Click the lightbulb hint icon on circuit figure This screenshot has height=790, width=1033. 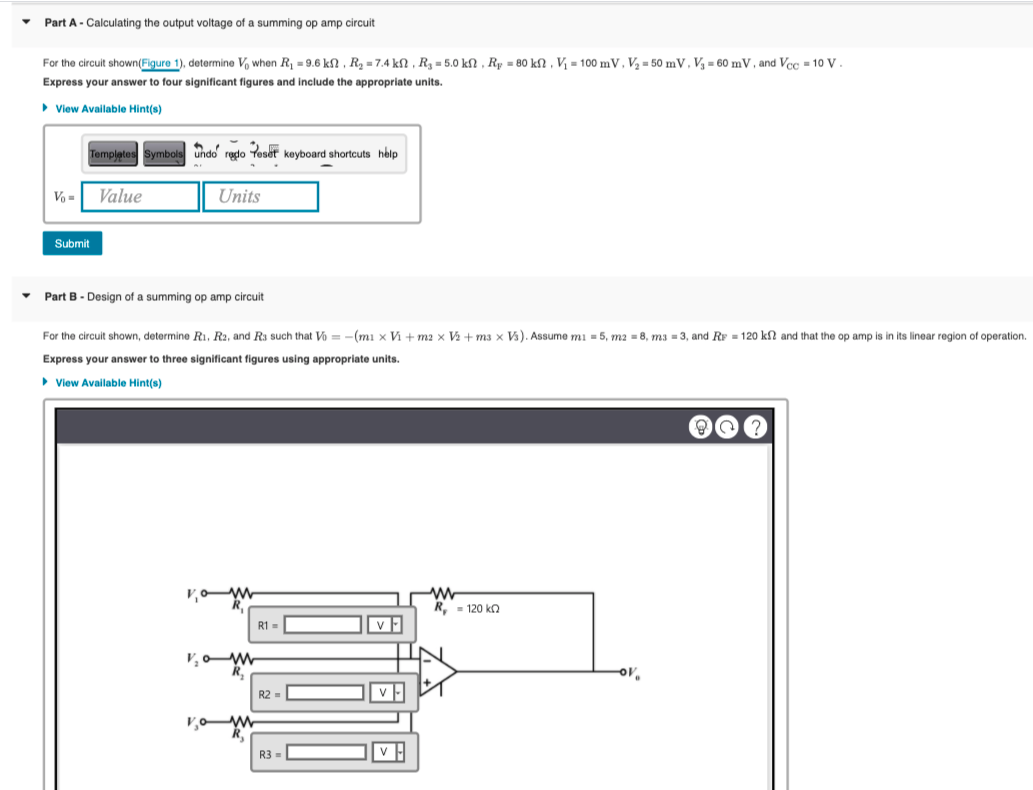[702, 427]
